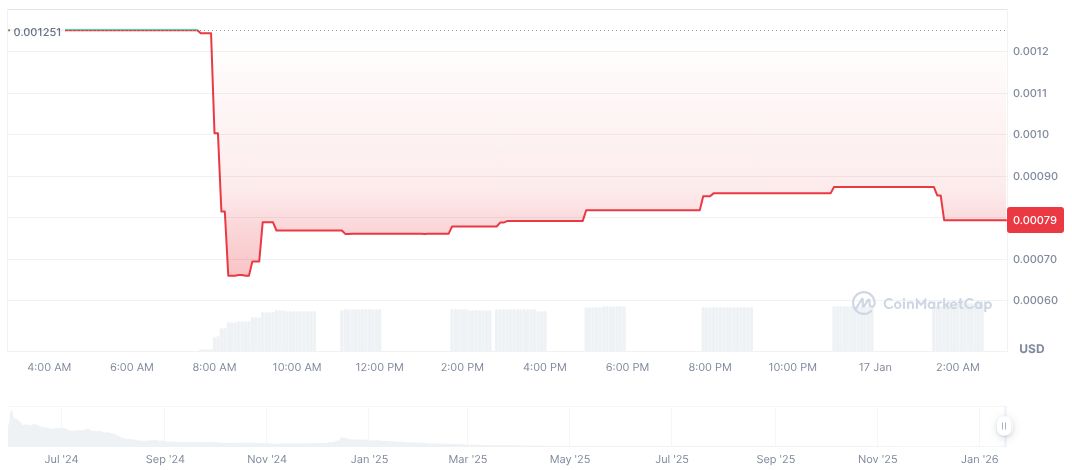
Task: Click the red 0.00079 current price tag
Action: 1035,220
